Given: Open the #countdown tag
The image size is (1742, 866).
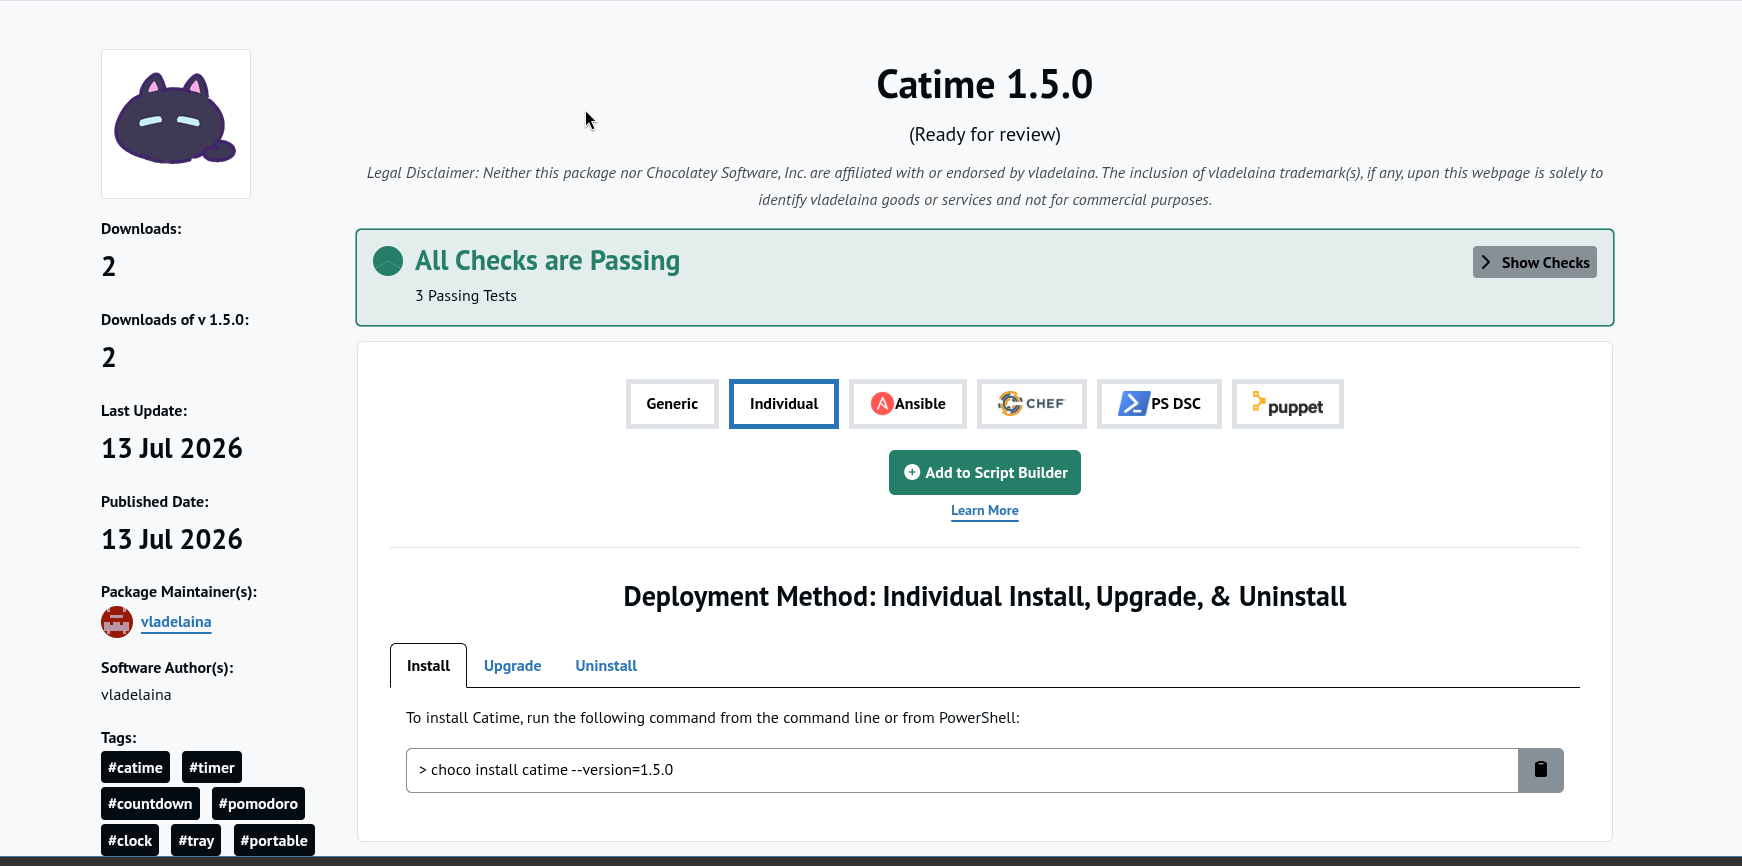Looking at the screenshot, I should (150, 804).
